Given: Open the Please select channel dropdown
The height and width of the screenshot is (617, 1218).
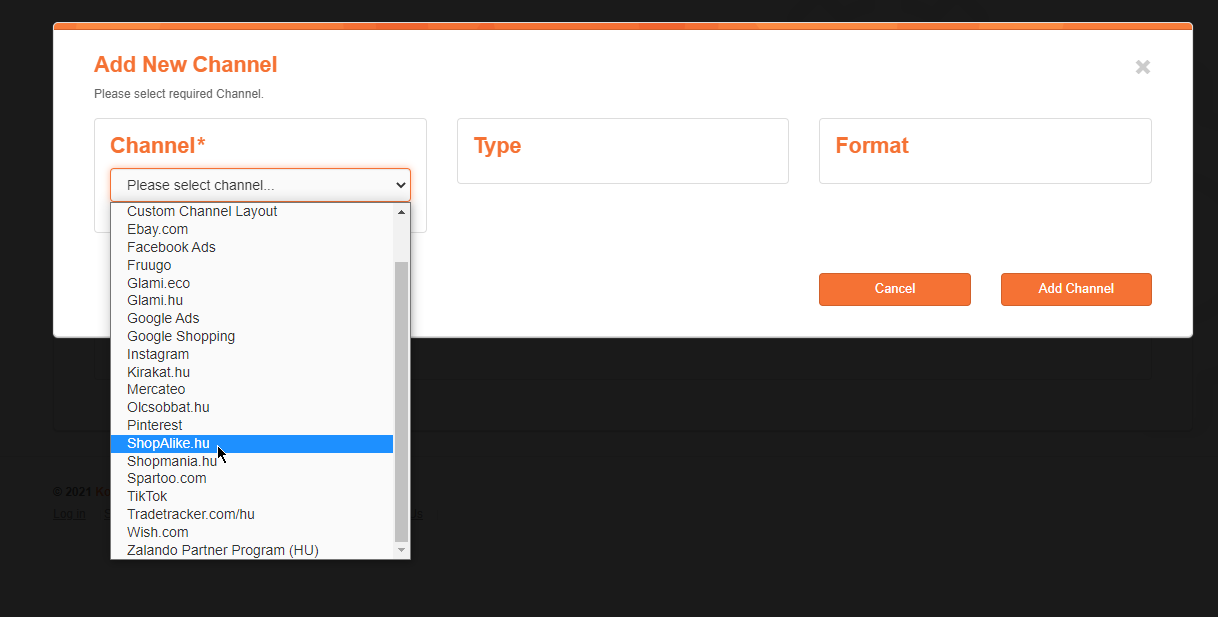Looking at the screenshot, I should tap(260, 185).
